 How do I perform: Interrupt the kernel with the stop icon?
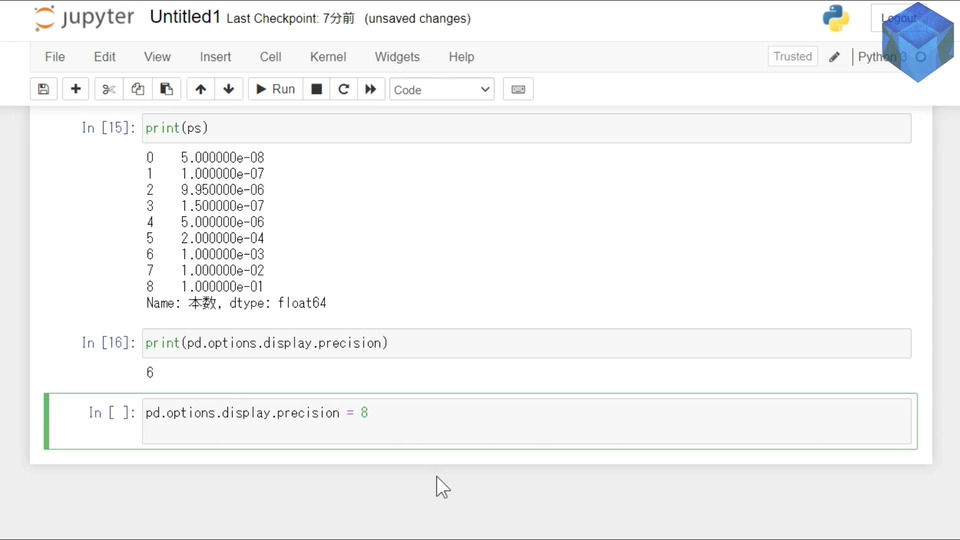(x=317, y=89)
